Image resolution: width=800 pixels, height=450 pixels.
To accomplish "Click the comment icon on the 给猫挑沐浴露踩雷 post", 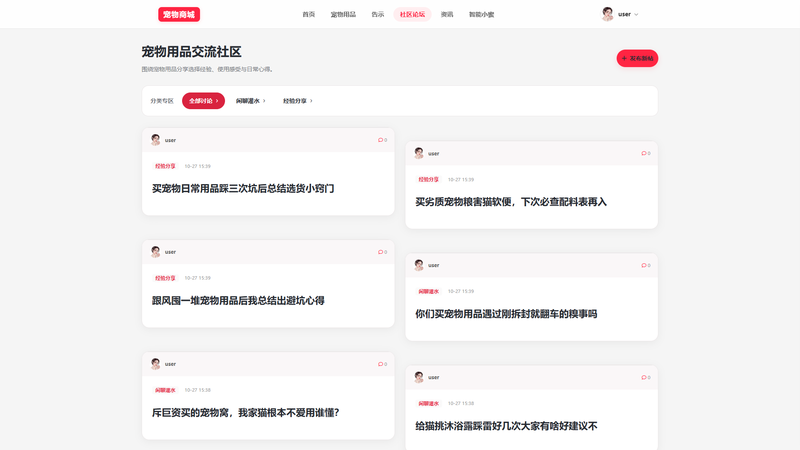I will click(x=645, y=377).
